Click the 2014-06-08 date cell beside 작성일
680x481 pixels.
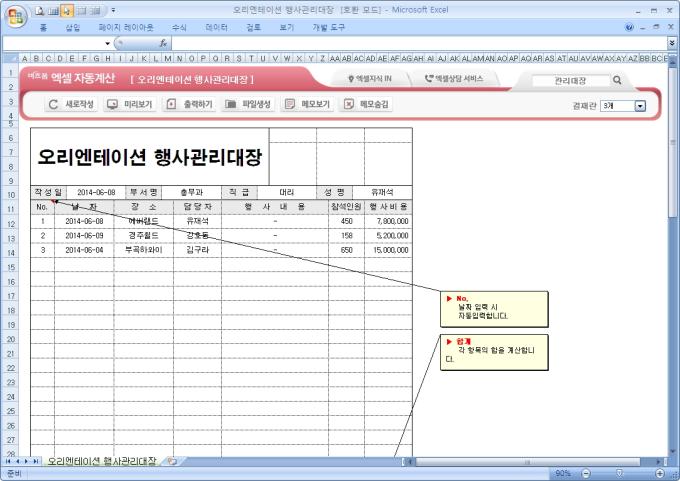pyautogui.click(x=96, y=193)
